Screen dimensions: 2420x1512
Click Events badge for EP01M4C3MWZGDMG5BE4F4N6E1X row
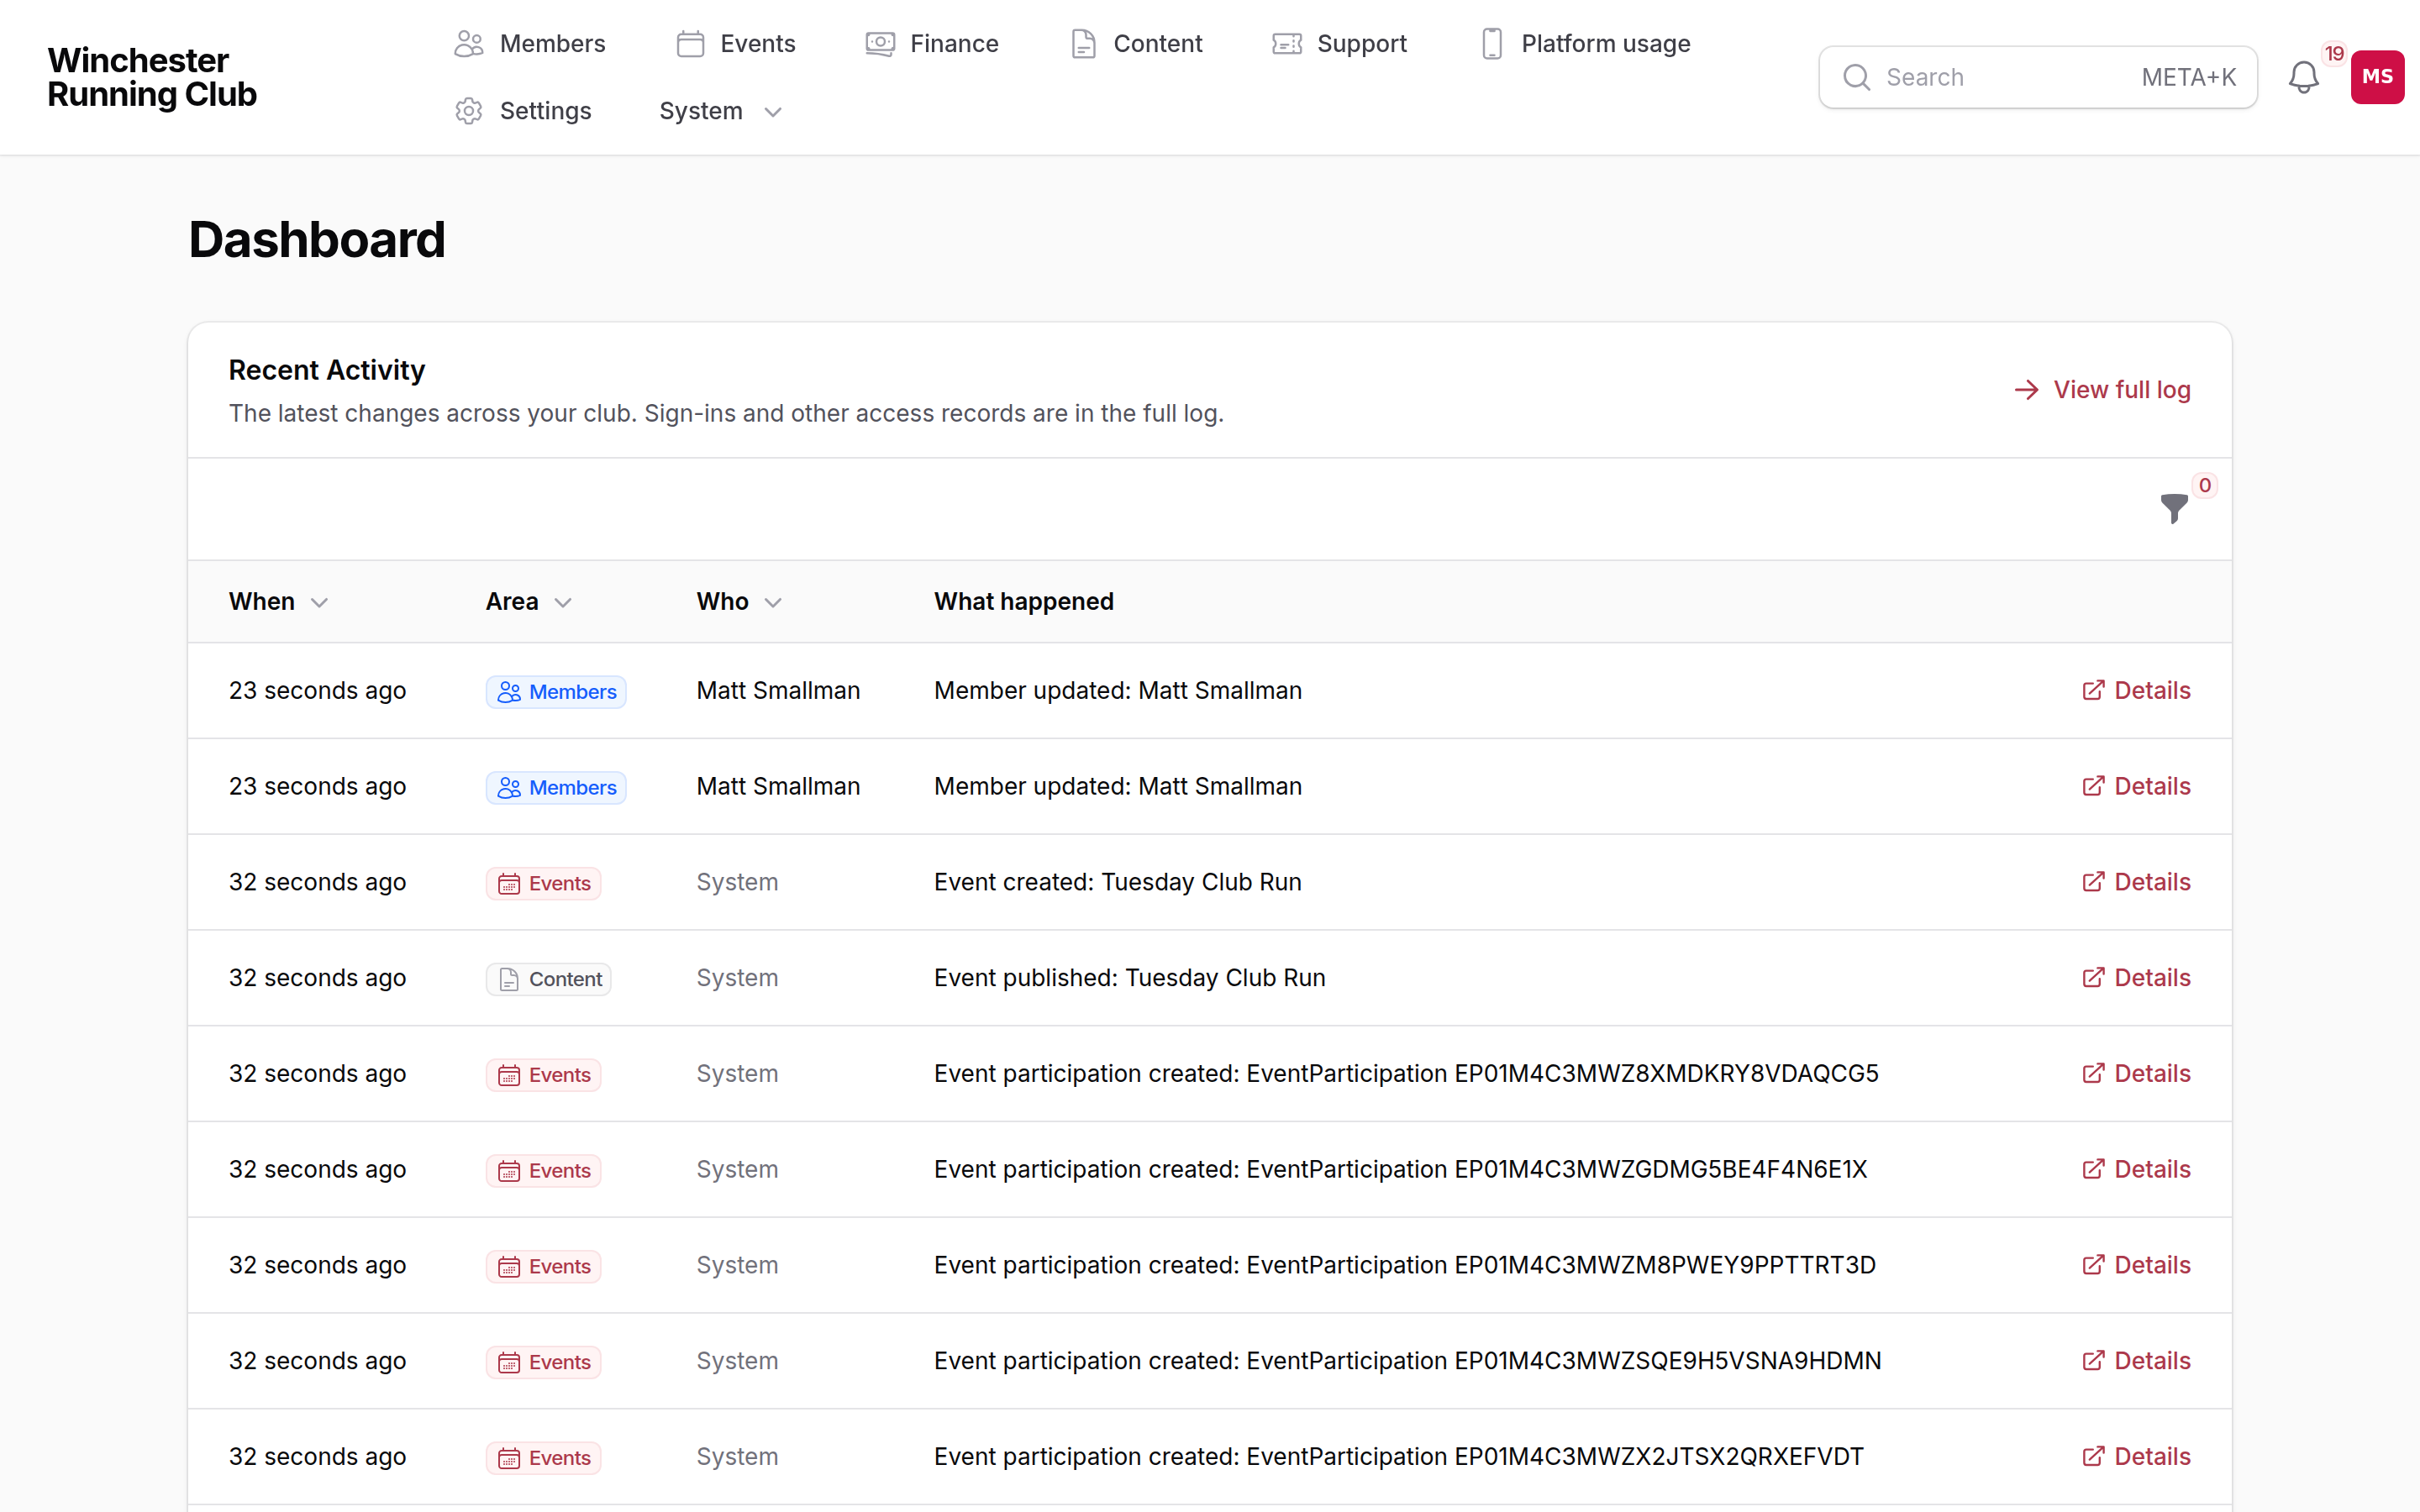[x=543, y=1171]
